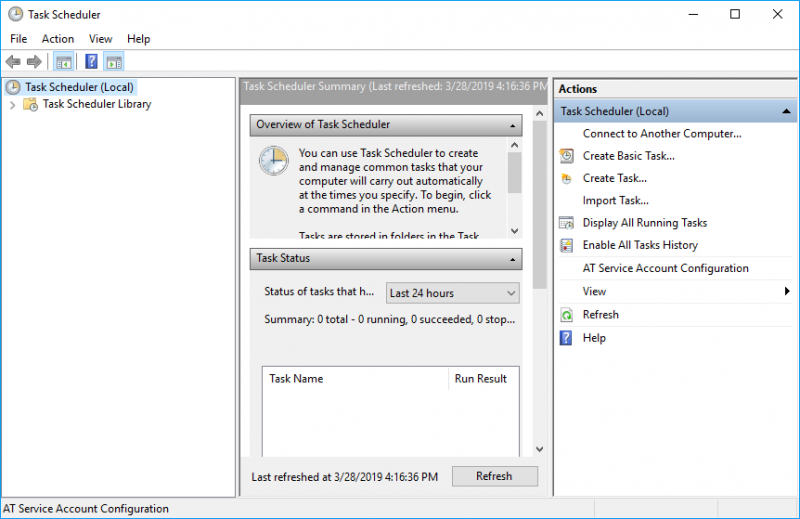Click the Task Scheduler (Local) clock icon in tree

(13, 87)
